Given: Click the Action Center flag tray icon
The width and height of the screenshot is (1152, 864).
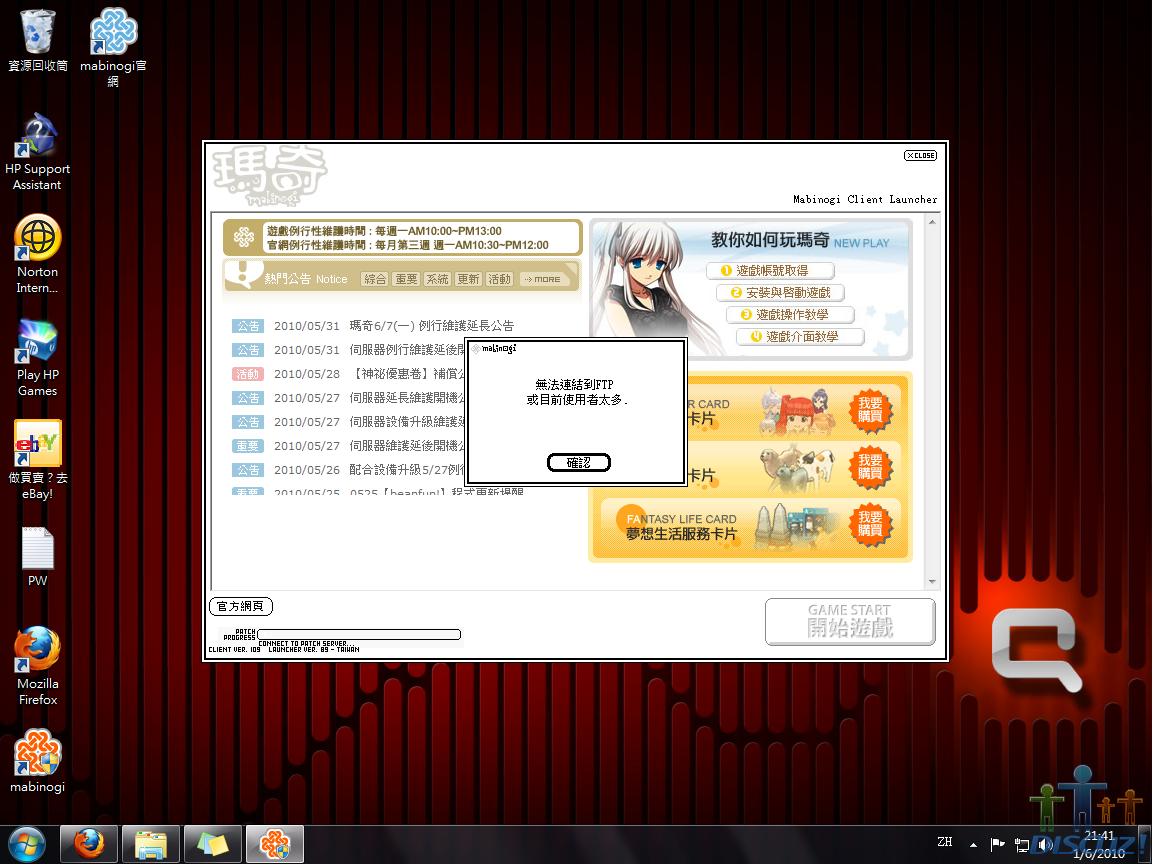Looking at the screenshot, I should (x=997, y=844).
